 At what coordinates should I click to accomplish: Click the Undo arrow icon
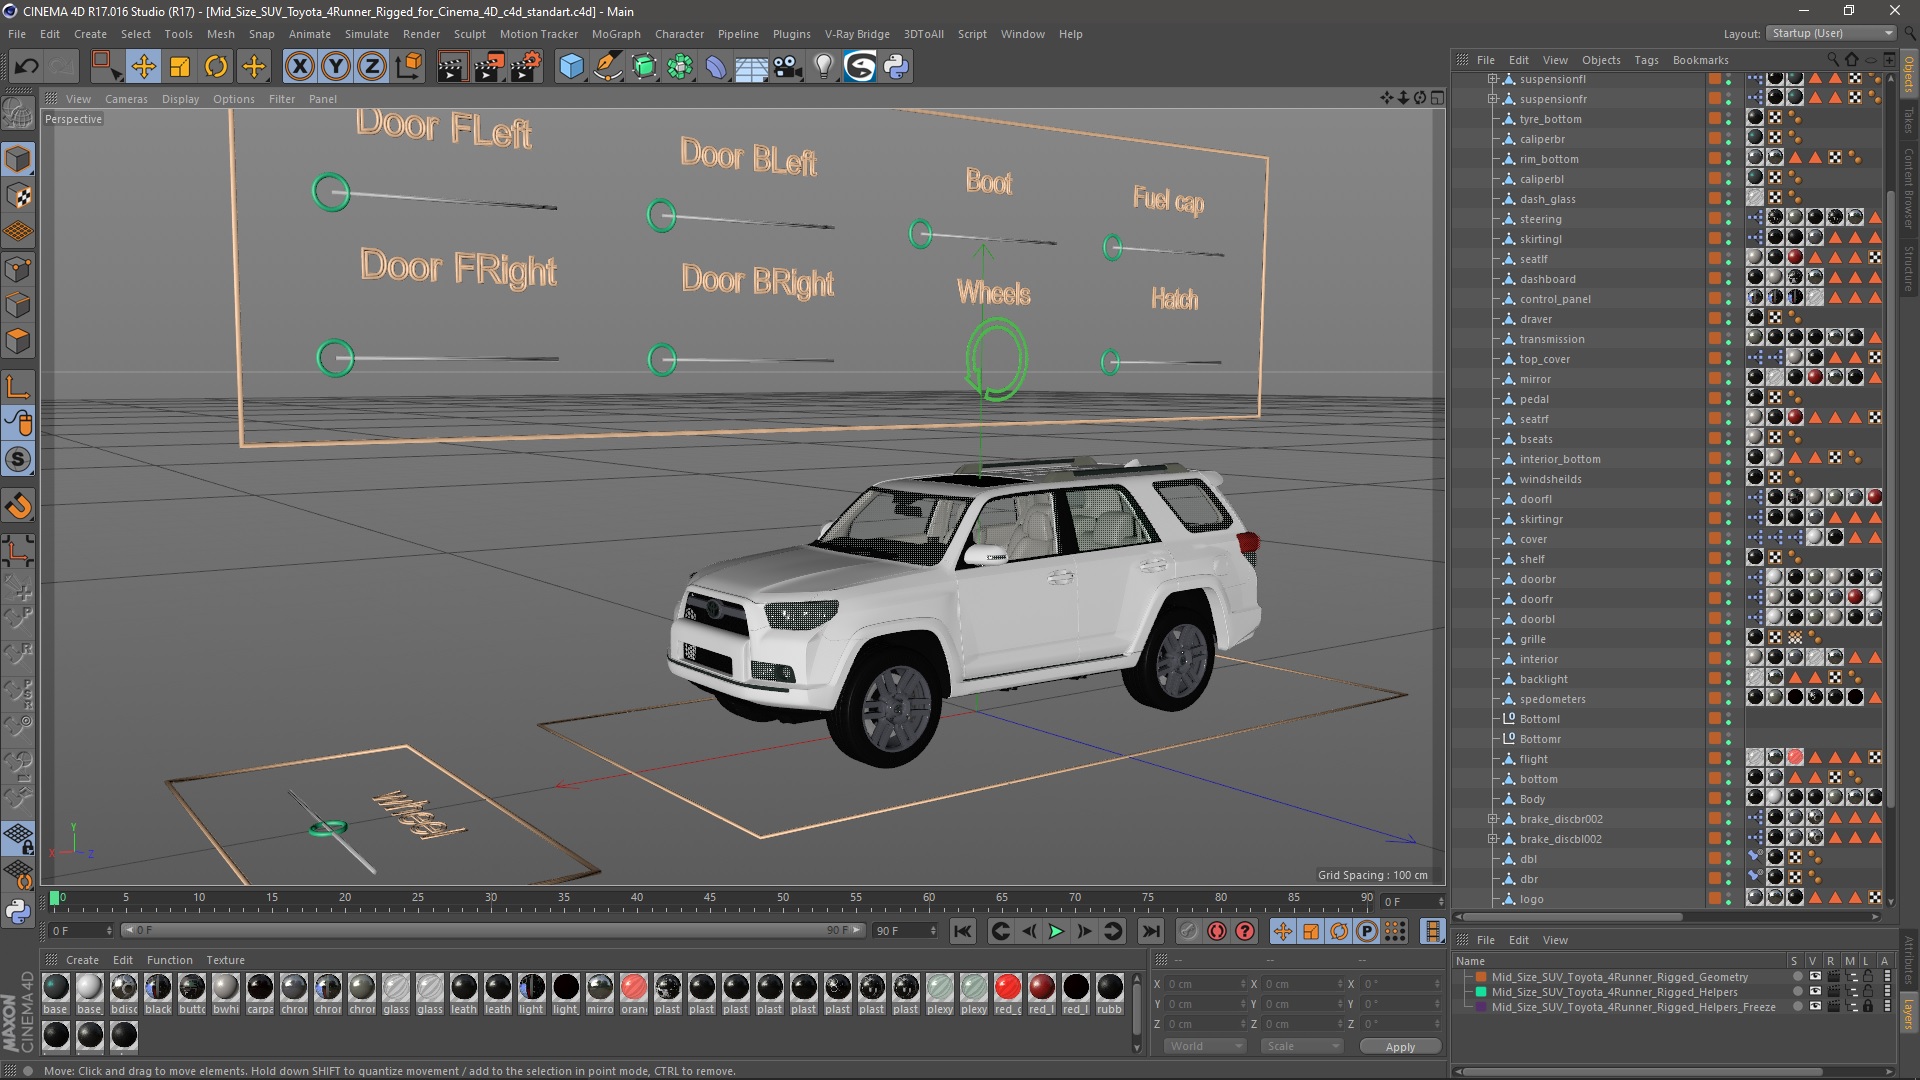pyautogui.click(x=27, y=67)
